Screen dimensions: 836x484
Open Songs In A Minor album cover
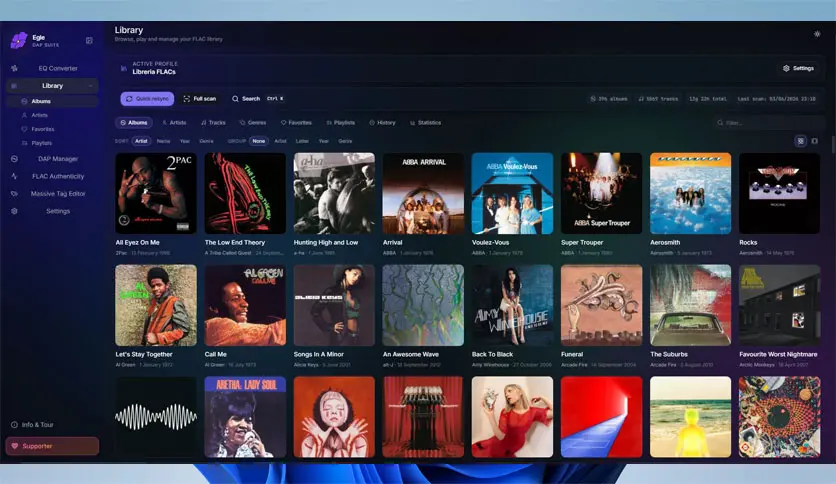pos(334,305)
